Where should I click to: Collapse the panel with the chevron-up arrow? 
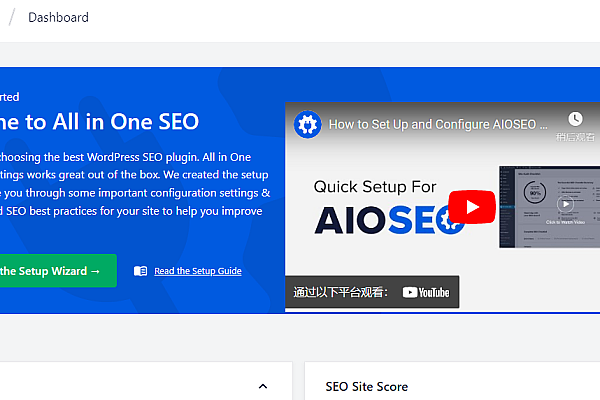tap(263, 386)
